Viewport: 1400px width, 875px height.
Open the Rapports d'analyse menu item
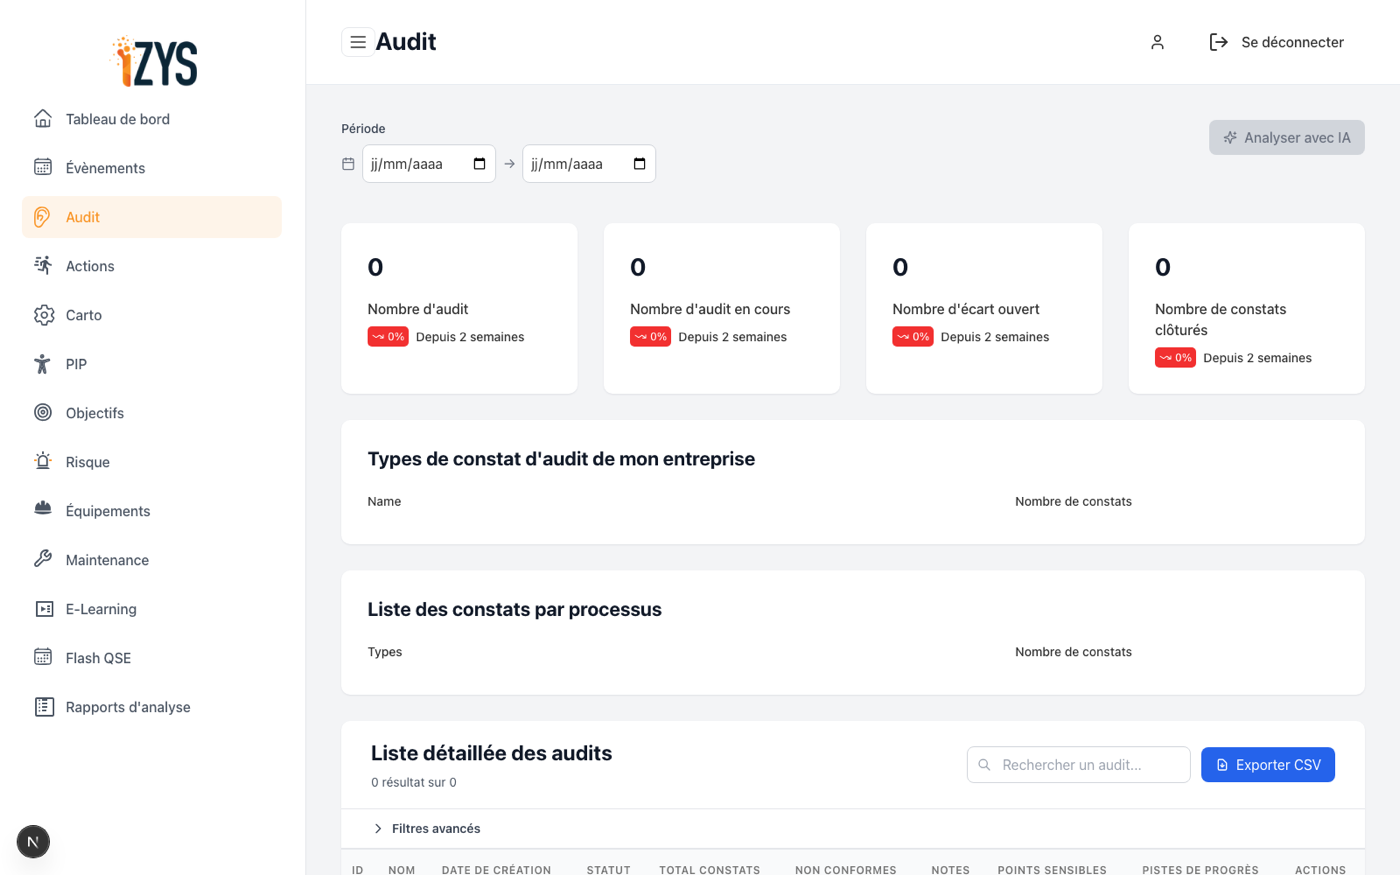click(152, 707)
